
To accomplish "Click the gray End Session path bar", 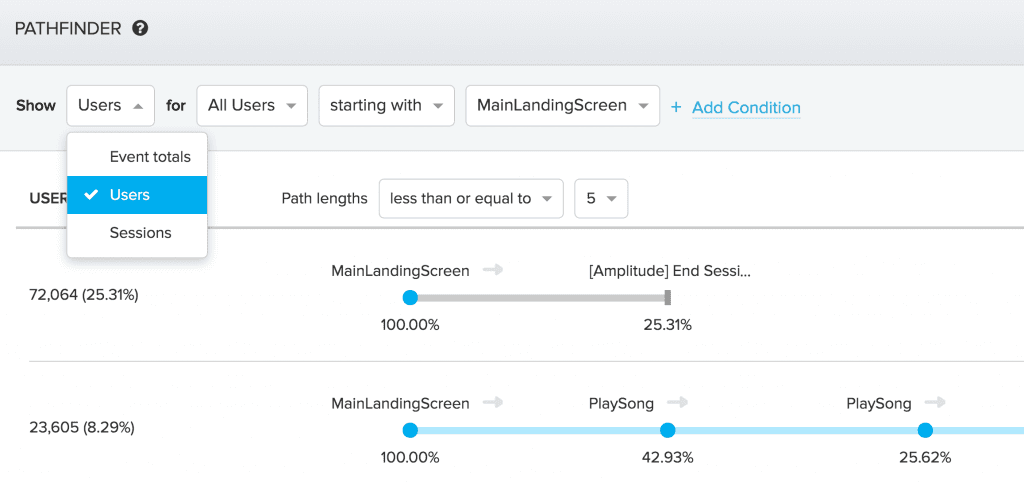I will point(538,297).
